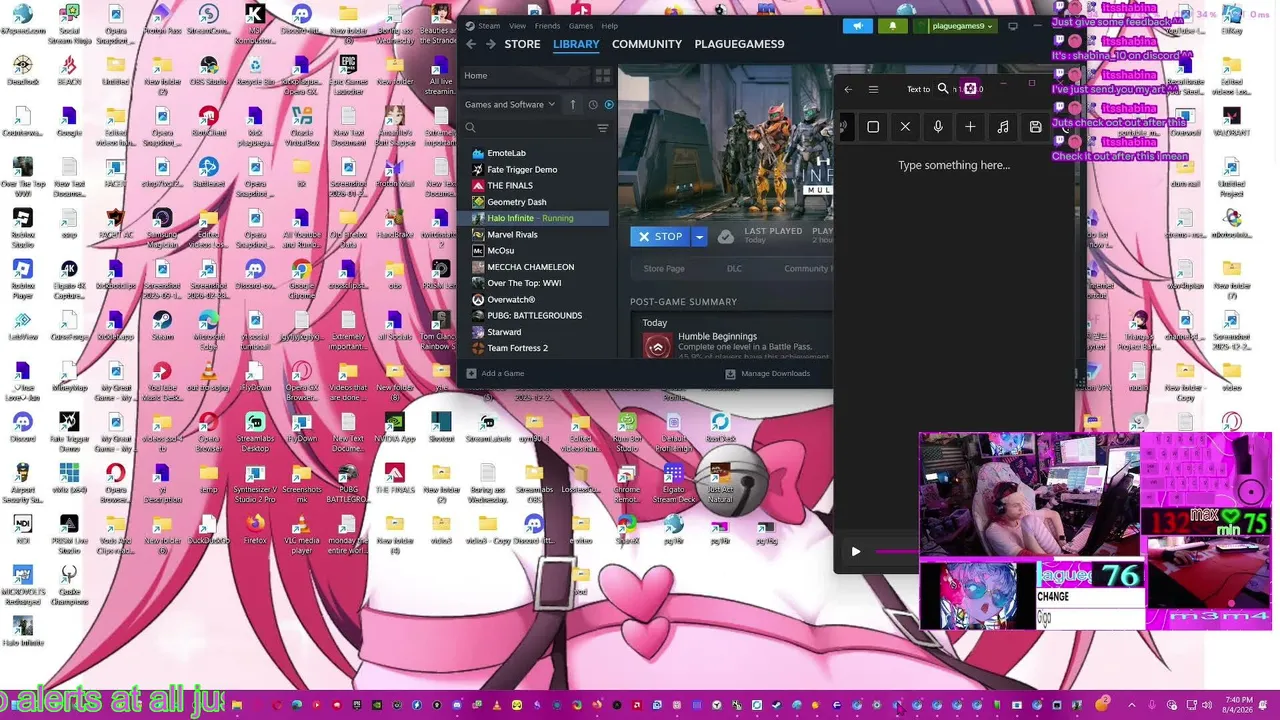The height and width of the screenshot is (720, 1280).
Task: Open hamburger menu in Text to Speech window
Action: 873,89
